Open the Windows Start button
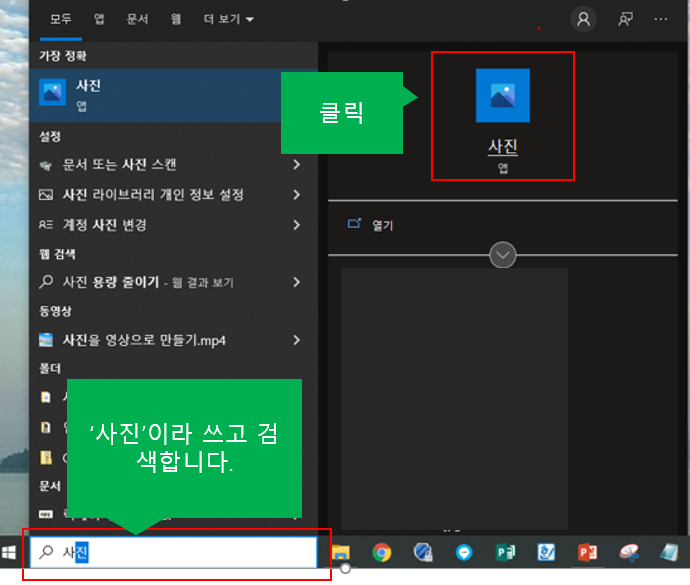The height and width of the screenshot is (585, 690). (x=9, y=552)
